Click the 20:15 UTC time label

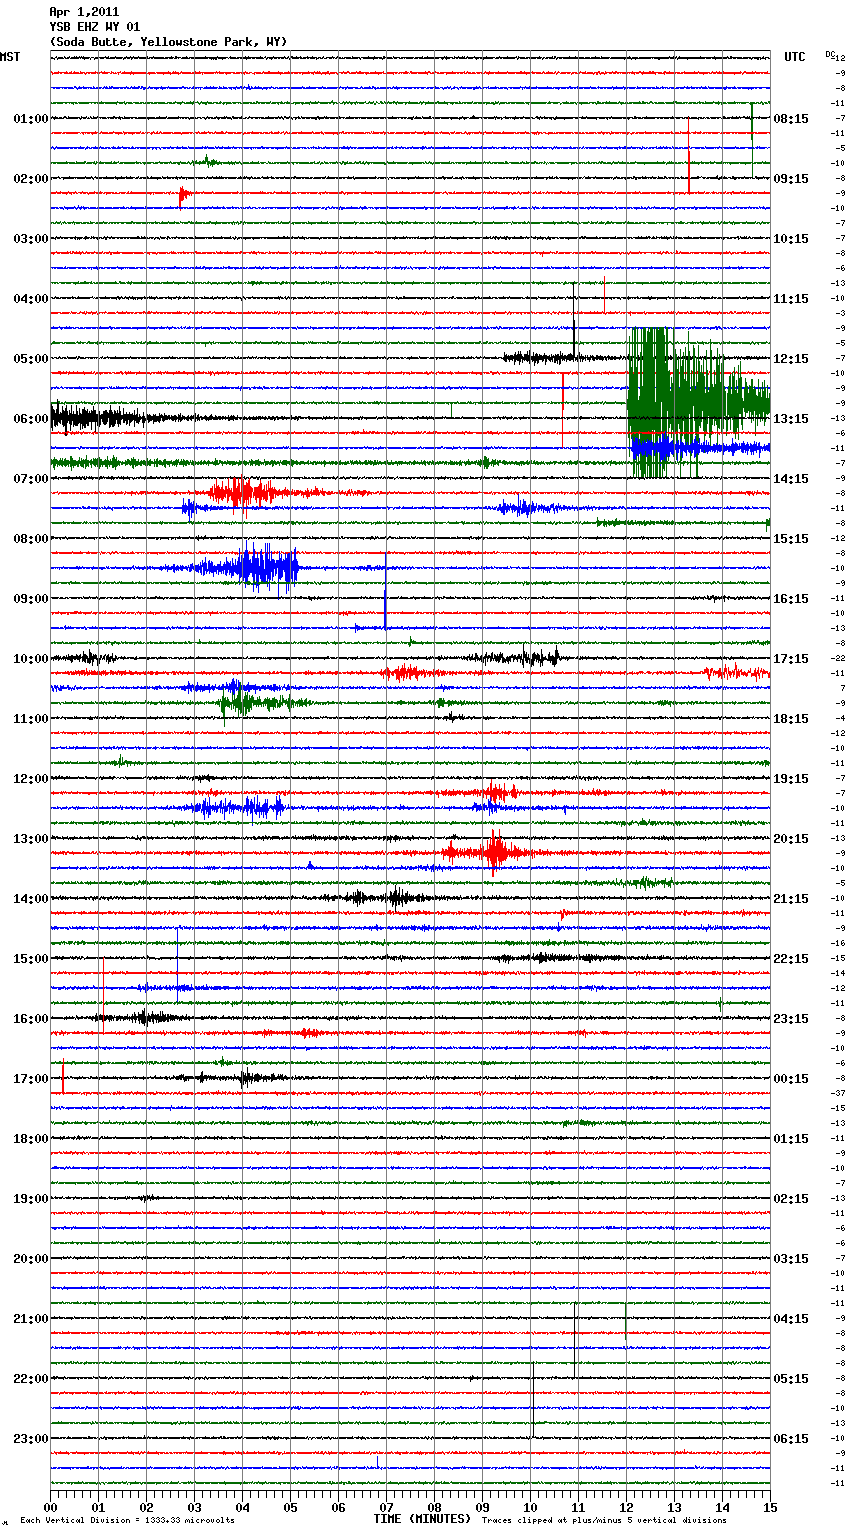coord(791,839)
